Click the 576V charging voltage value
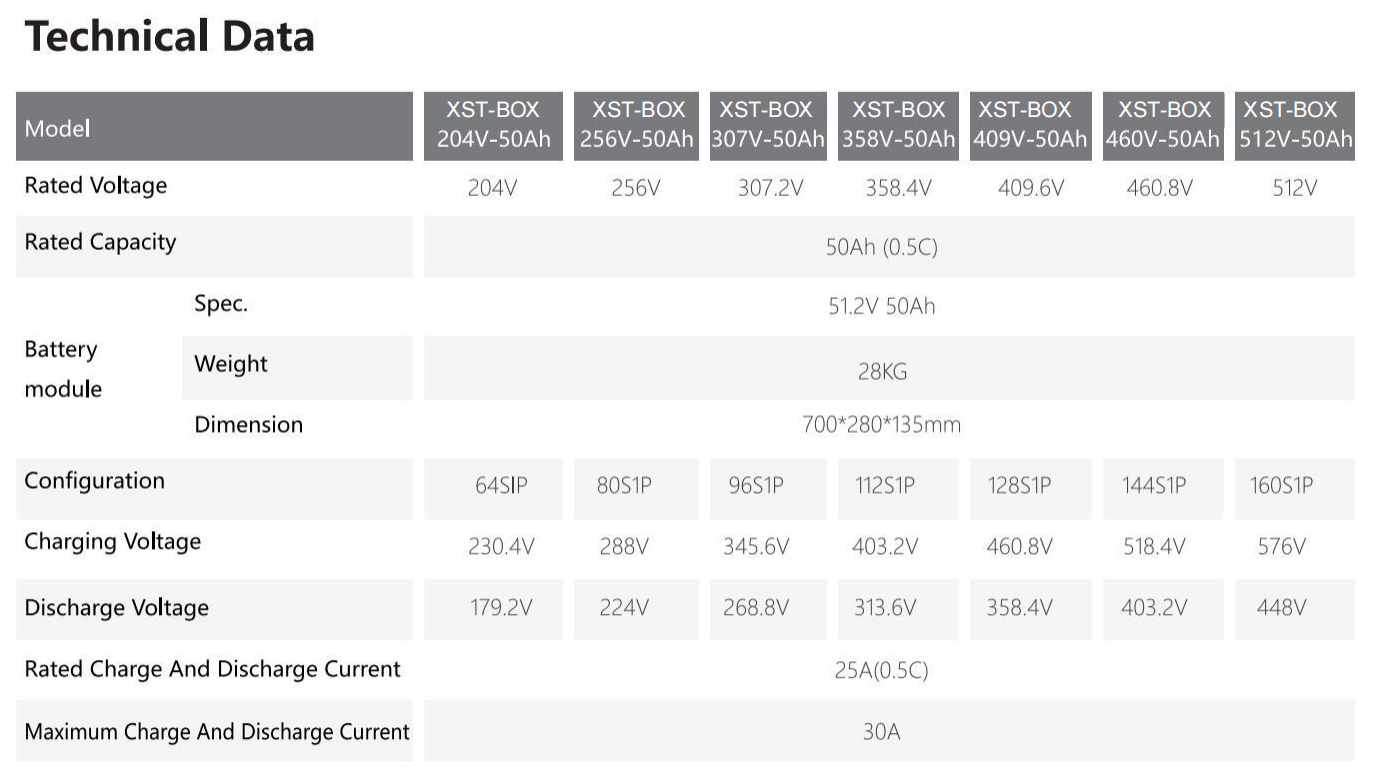The width and height of the screenshot is (1380, 772). click(x=1281, y=547)
